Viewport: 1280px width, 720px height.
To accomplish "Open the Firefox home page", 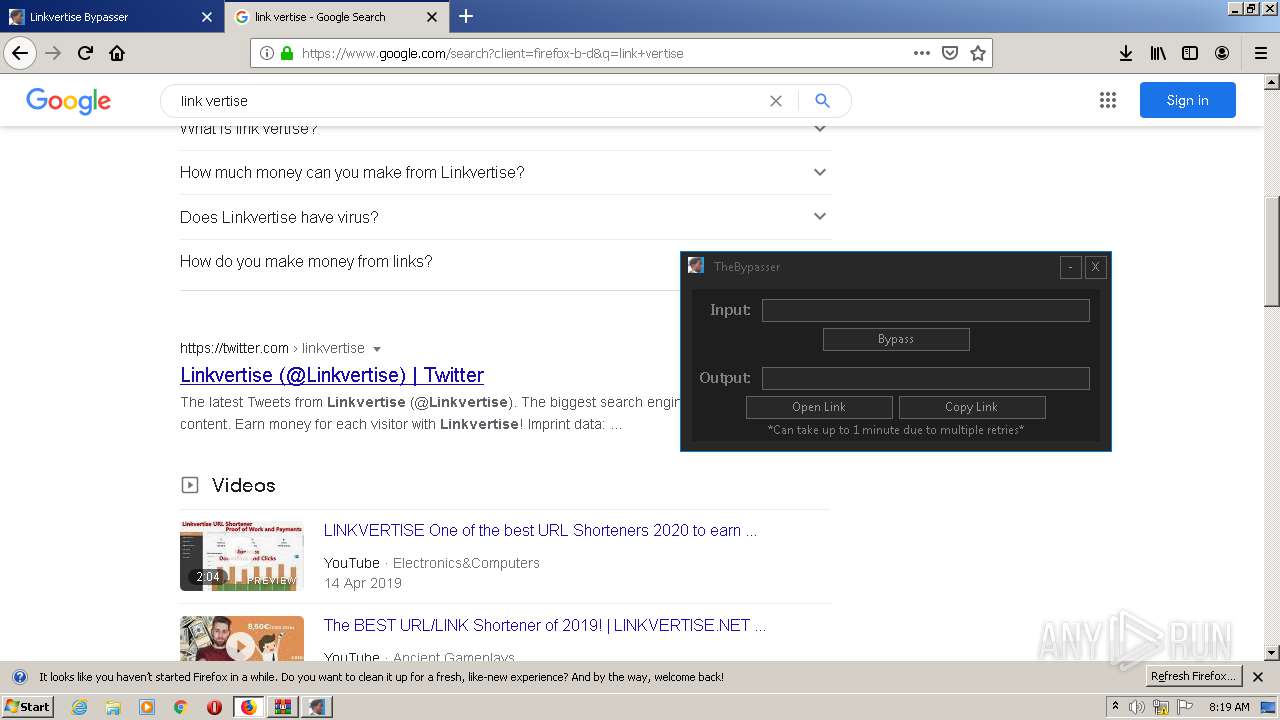I will (117, 53).
